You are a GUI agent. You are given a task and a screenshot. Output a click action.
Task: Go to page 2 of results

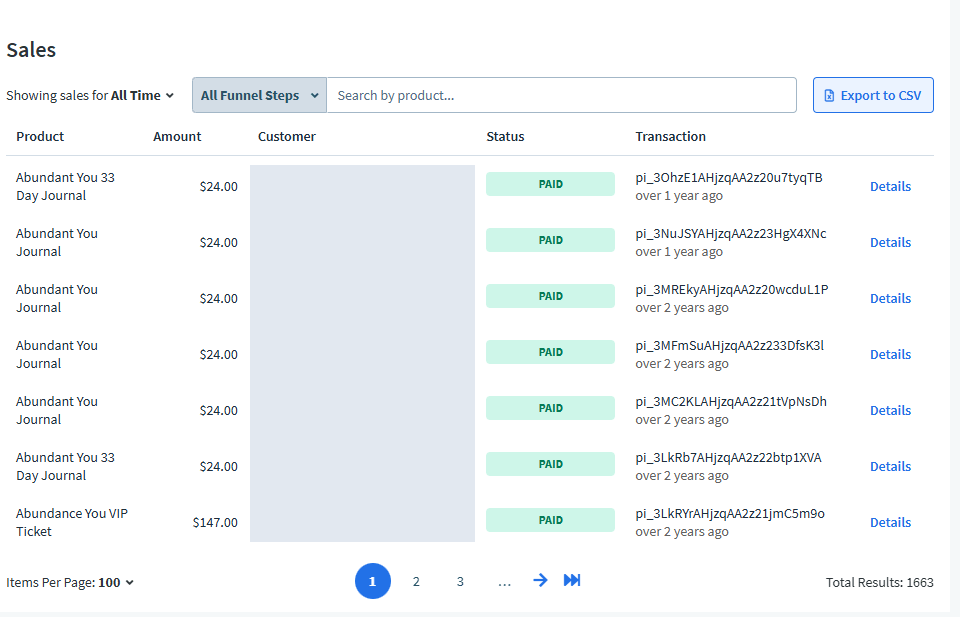(x=416, y=581)
